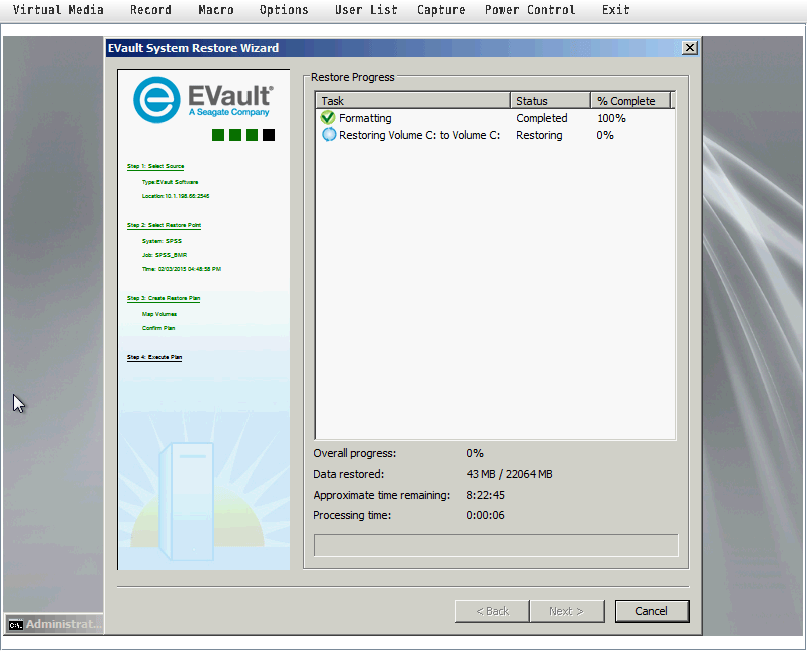Click the black step indicator square
The height and width of the screenshot is (651, 807).
269,135
